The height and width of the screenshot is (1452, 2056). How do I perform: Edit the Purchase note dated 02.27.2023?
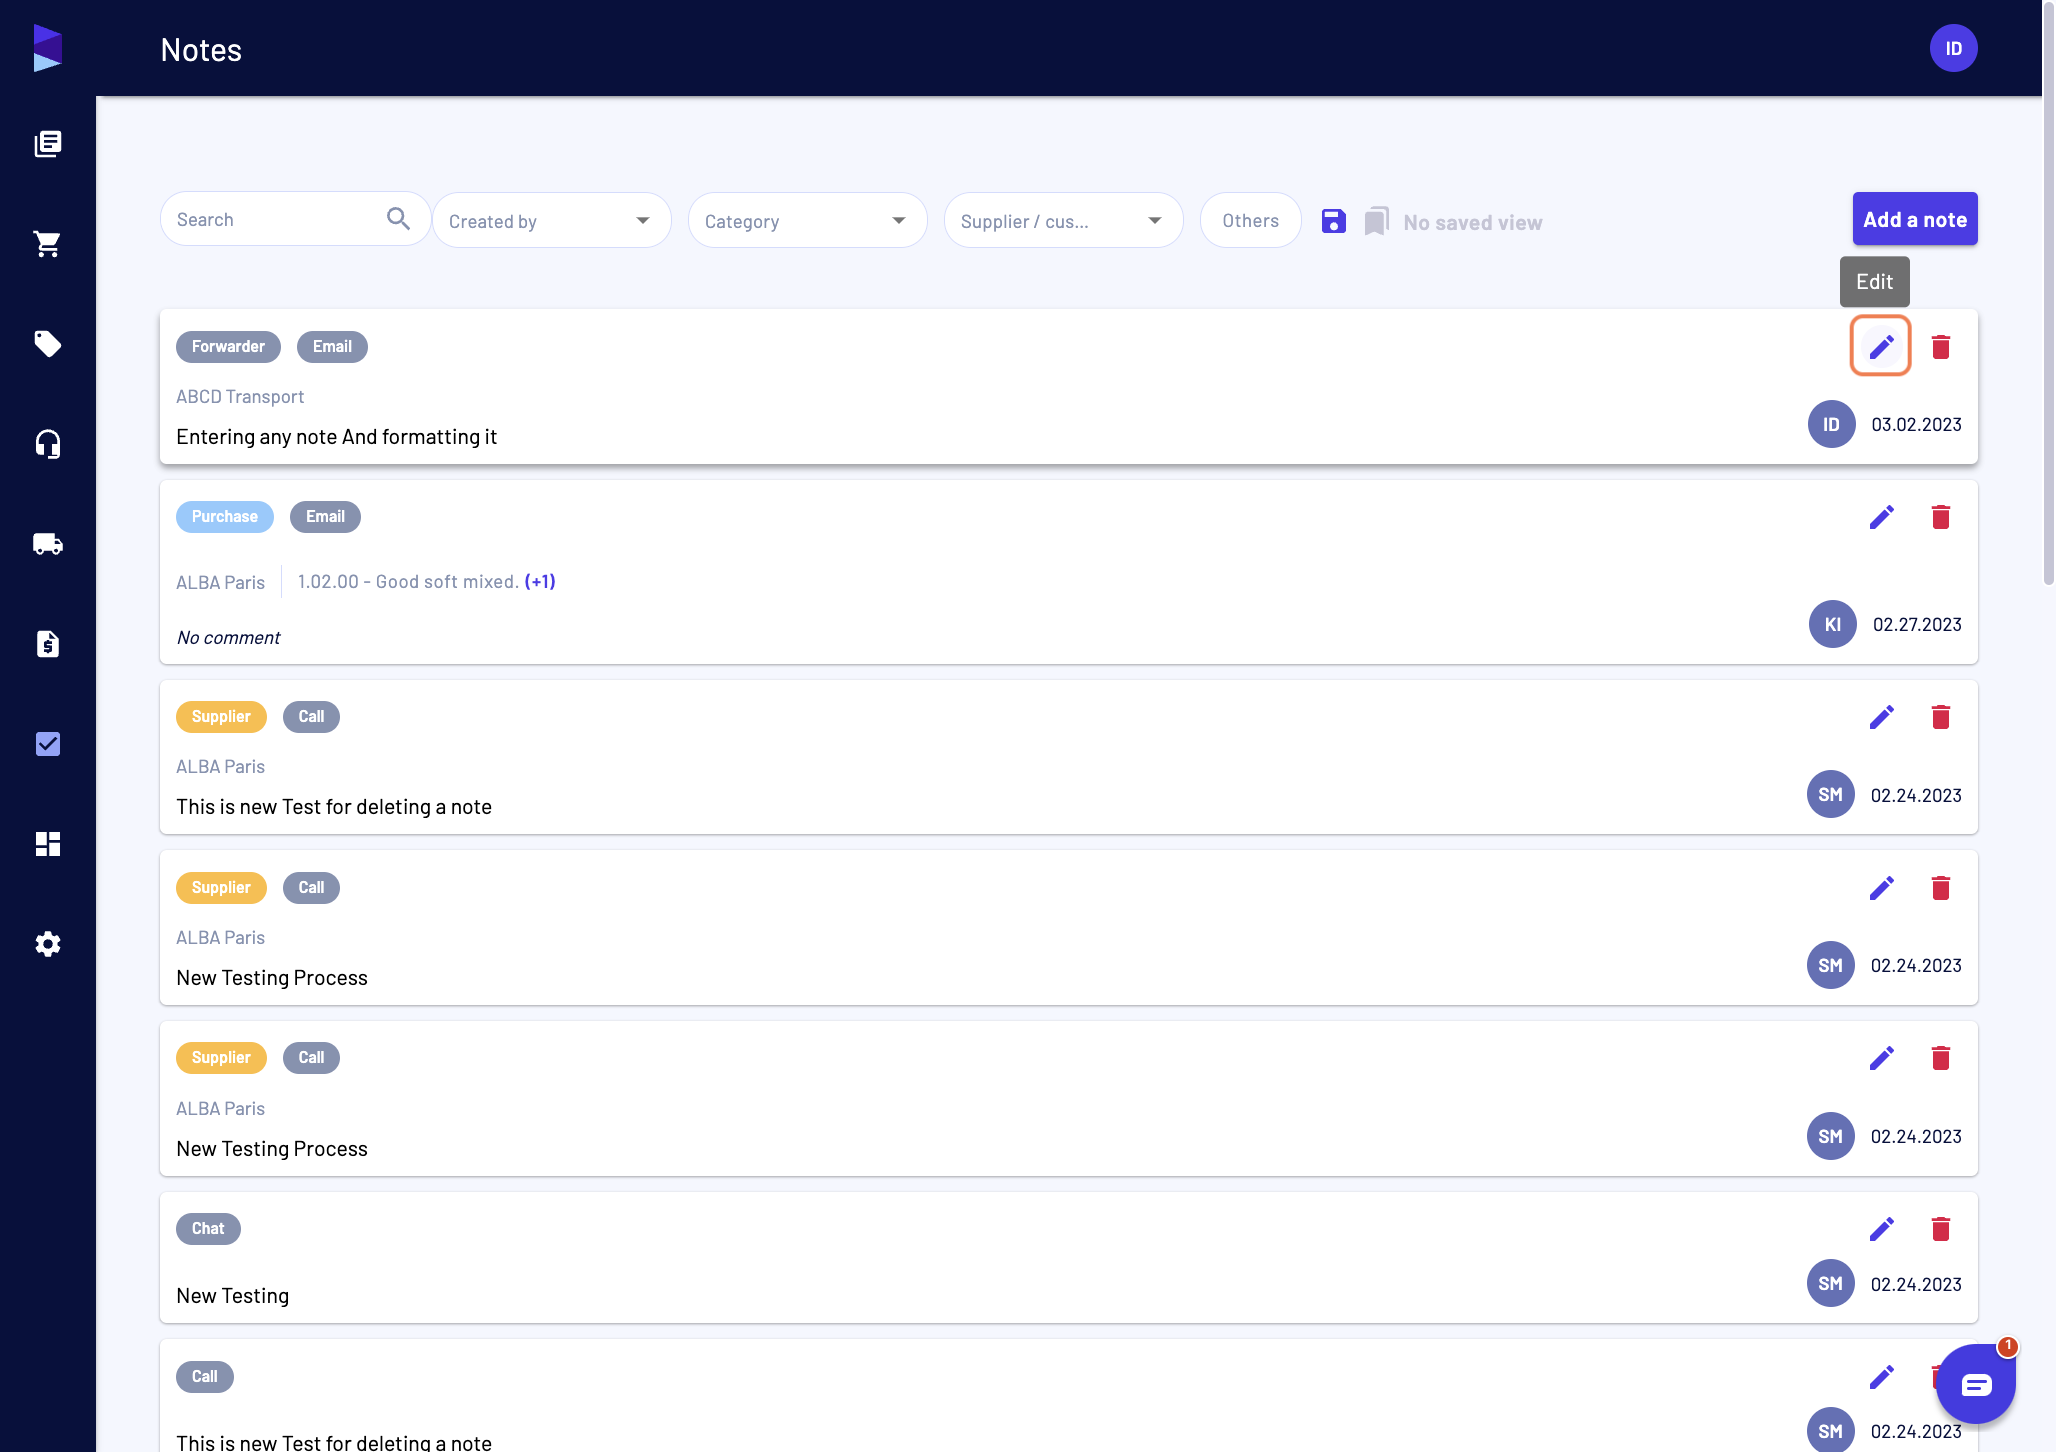(1881, 517)
